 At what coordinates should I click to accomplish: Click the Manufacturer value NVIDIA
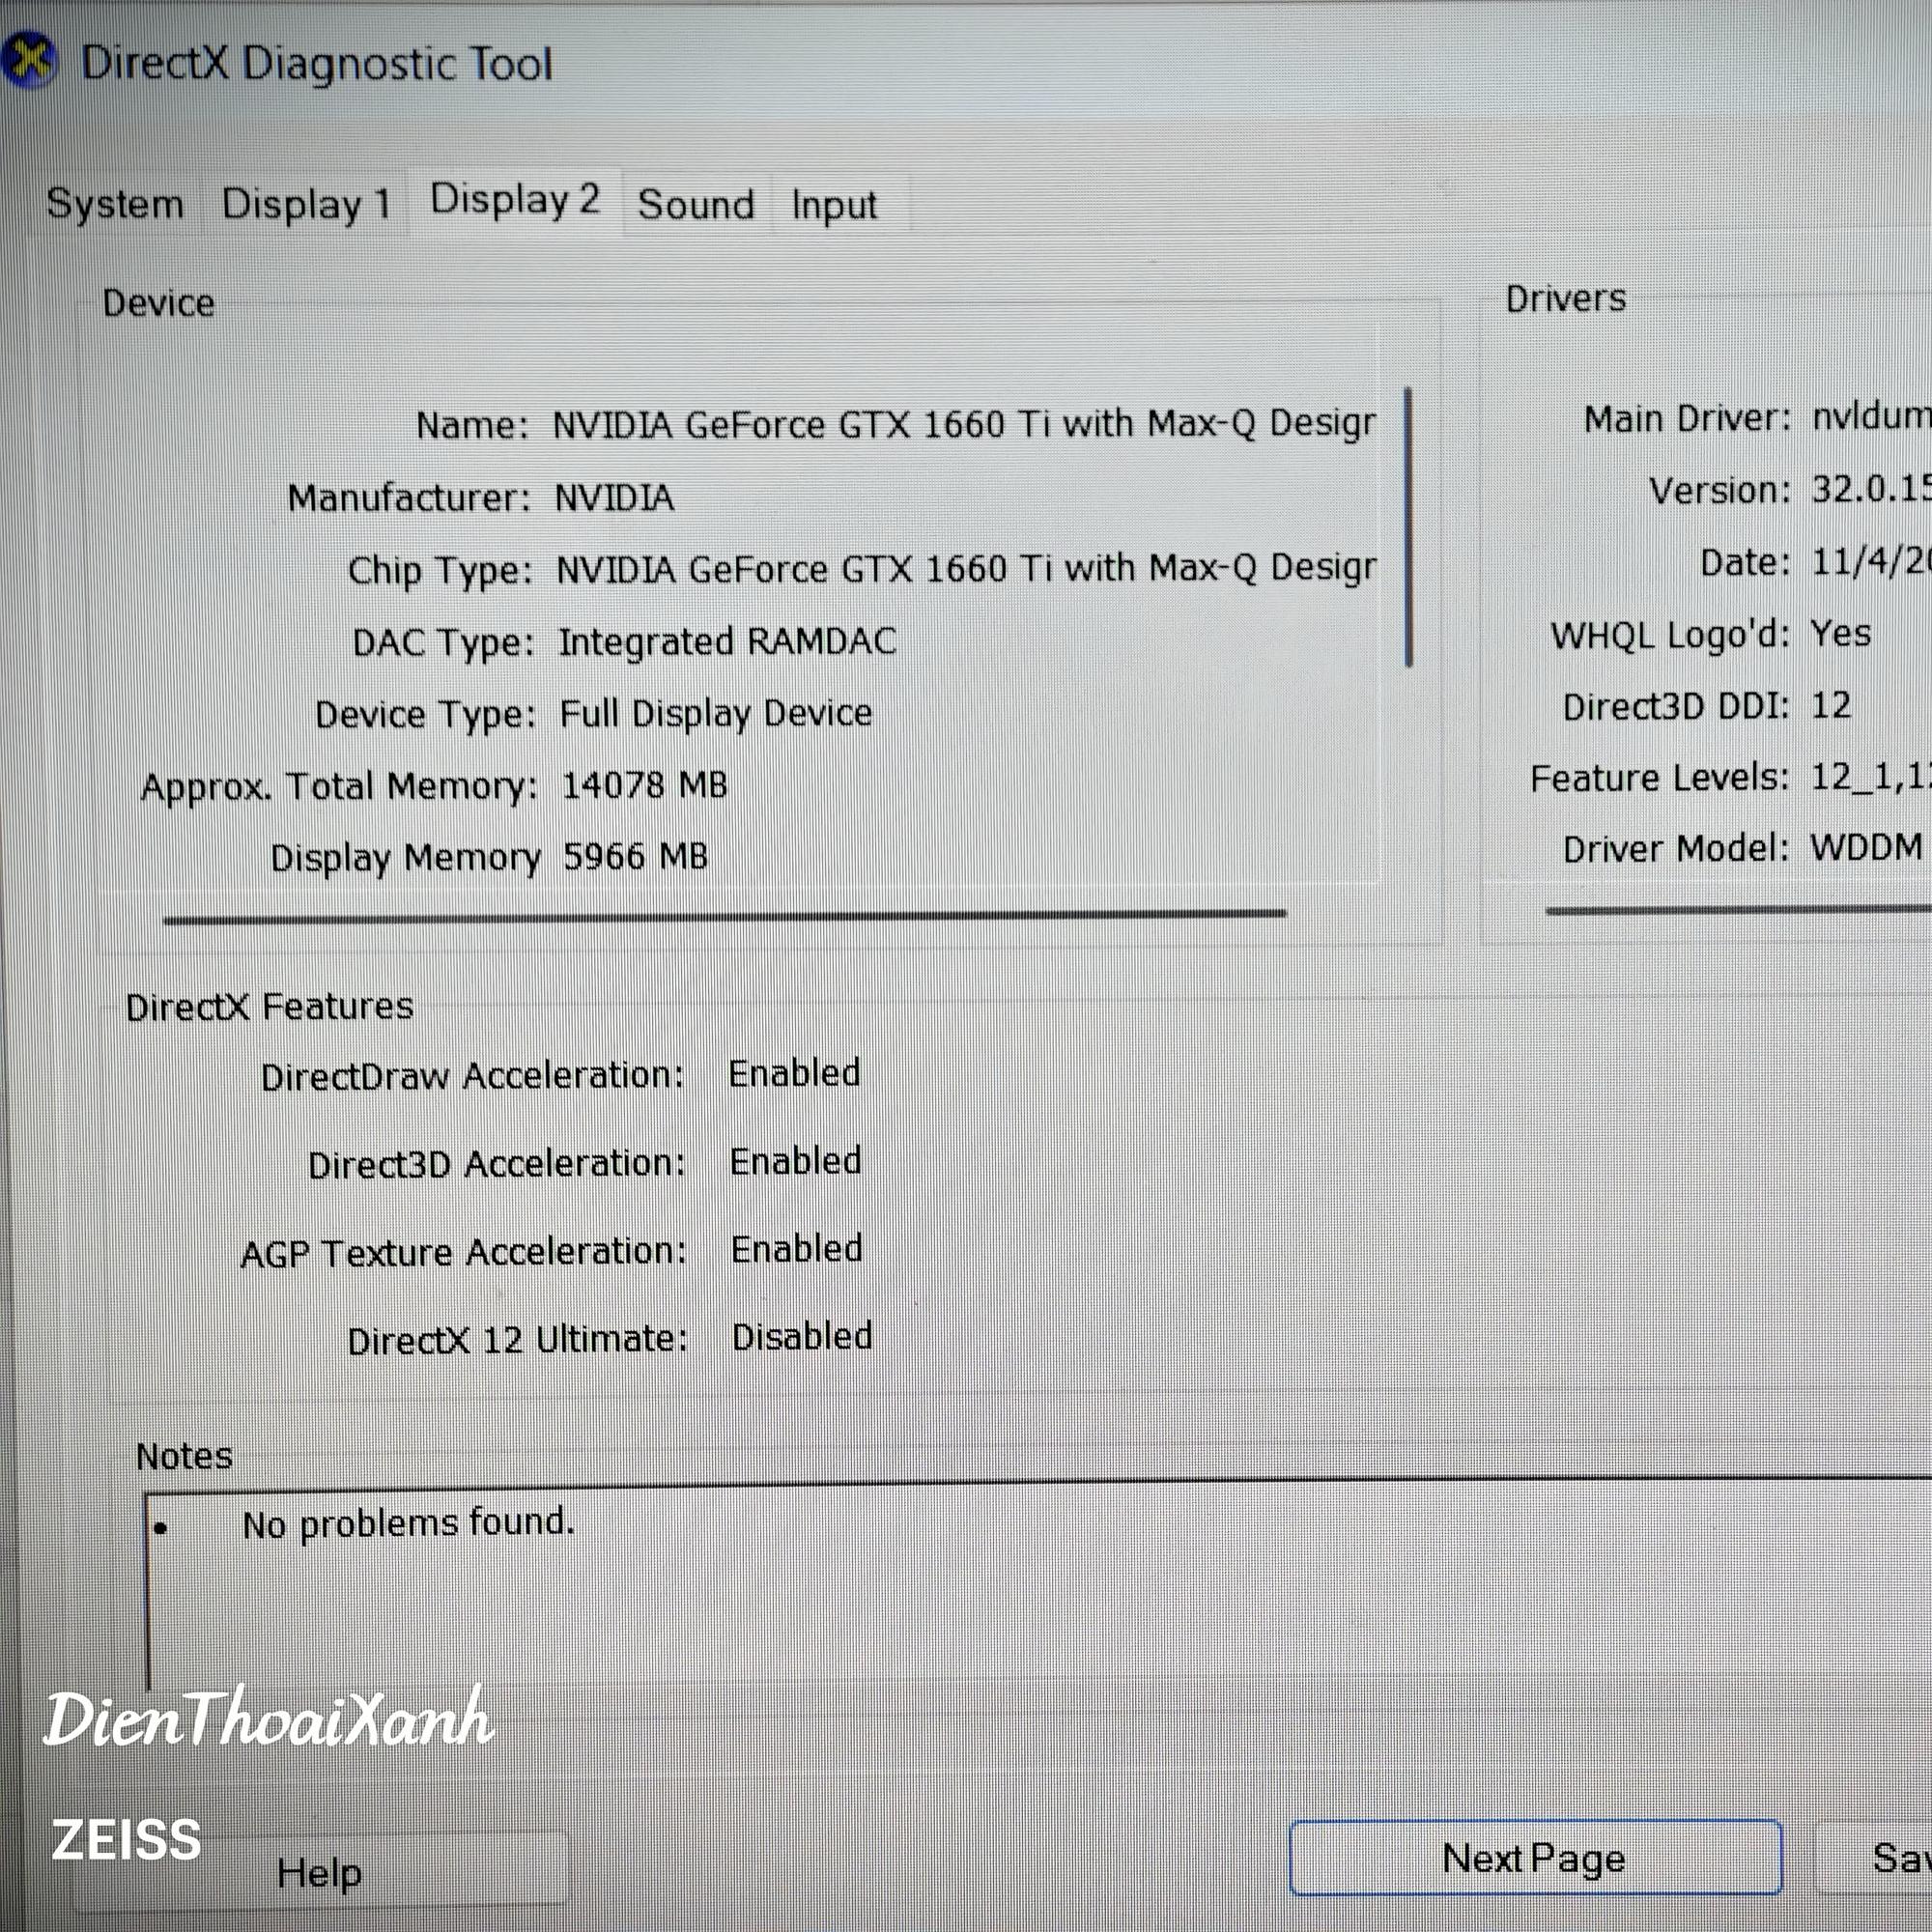[614, 497]
